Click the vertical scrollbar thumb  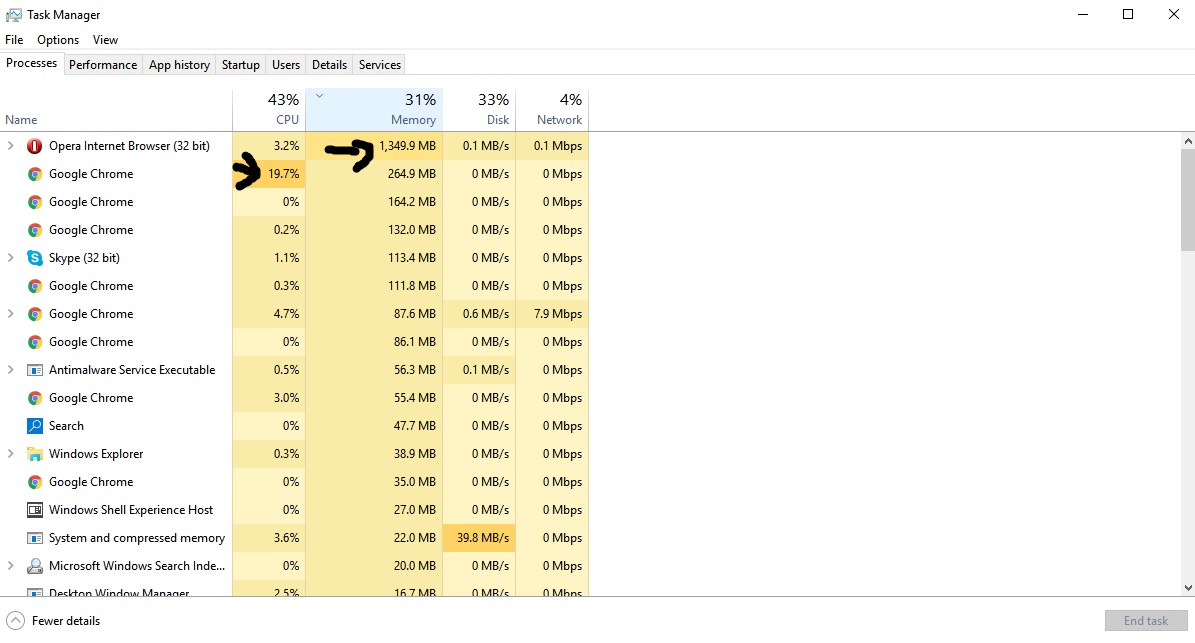point(1187,200)
